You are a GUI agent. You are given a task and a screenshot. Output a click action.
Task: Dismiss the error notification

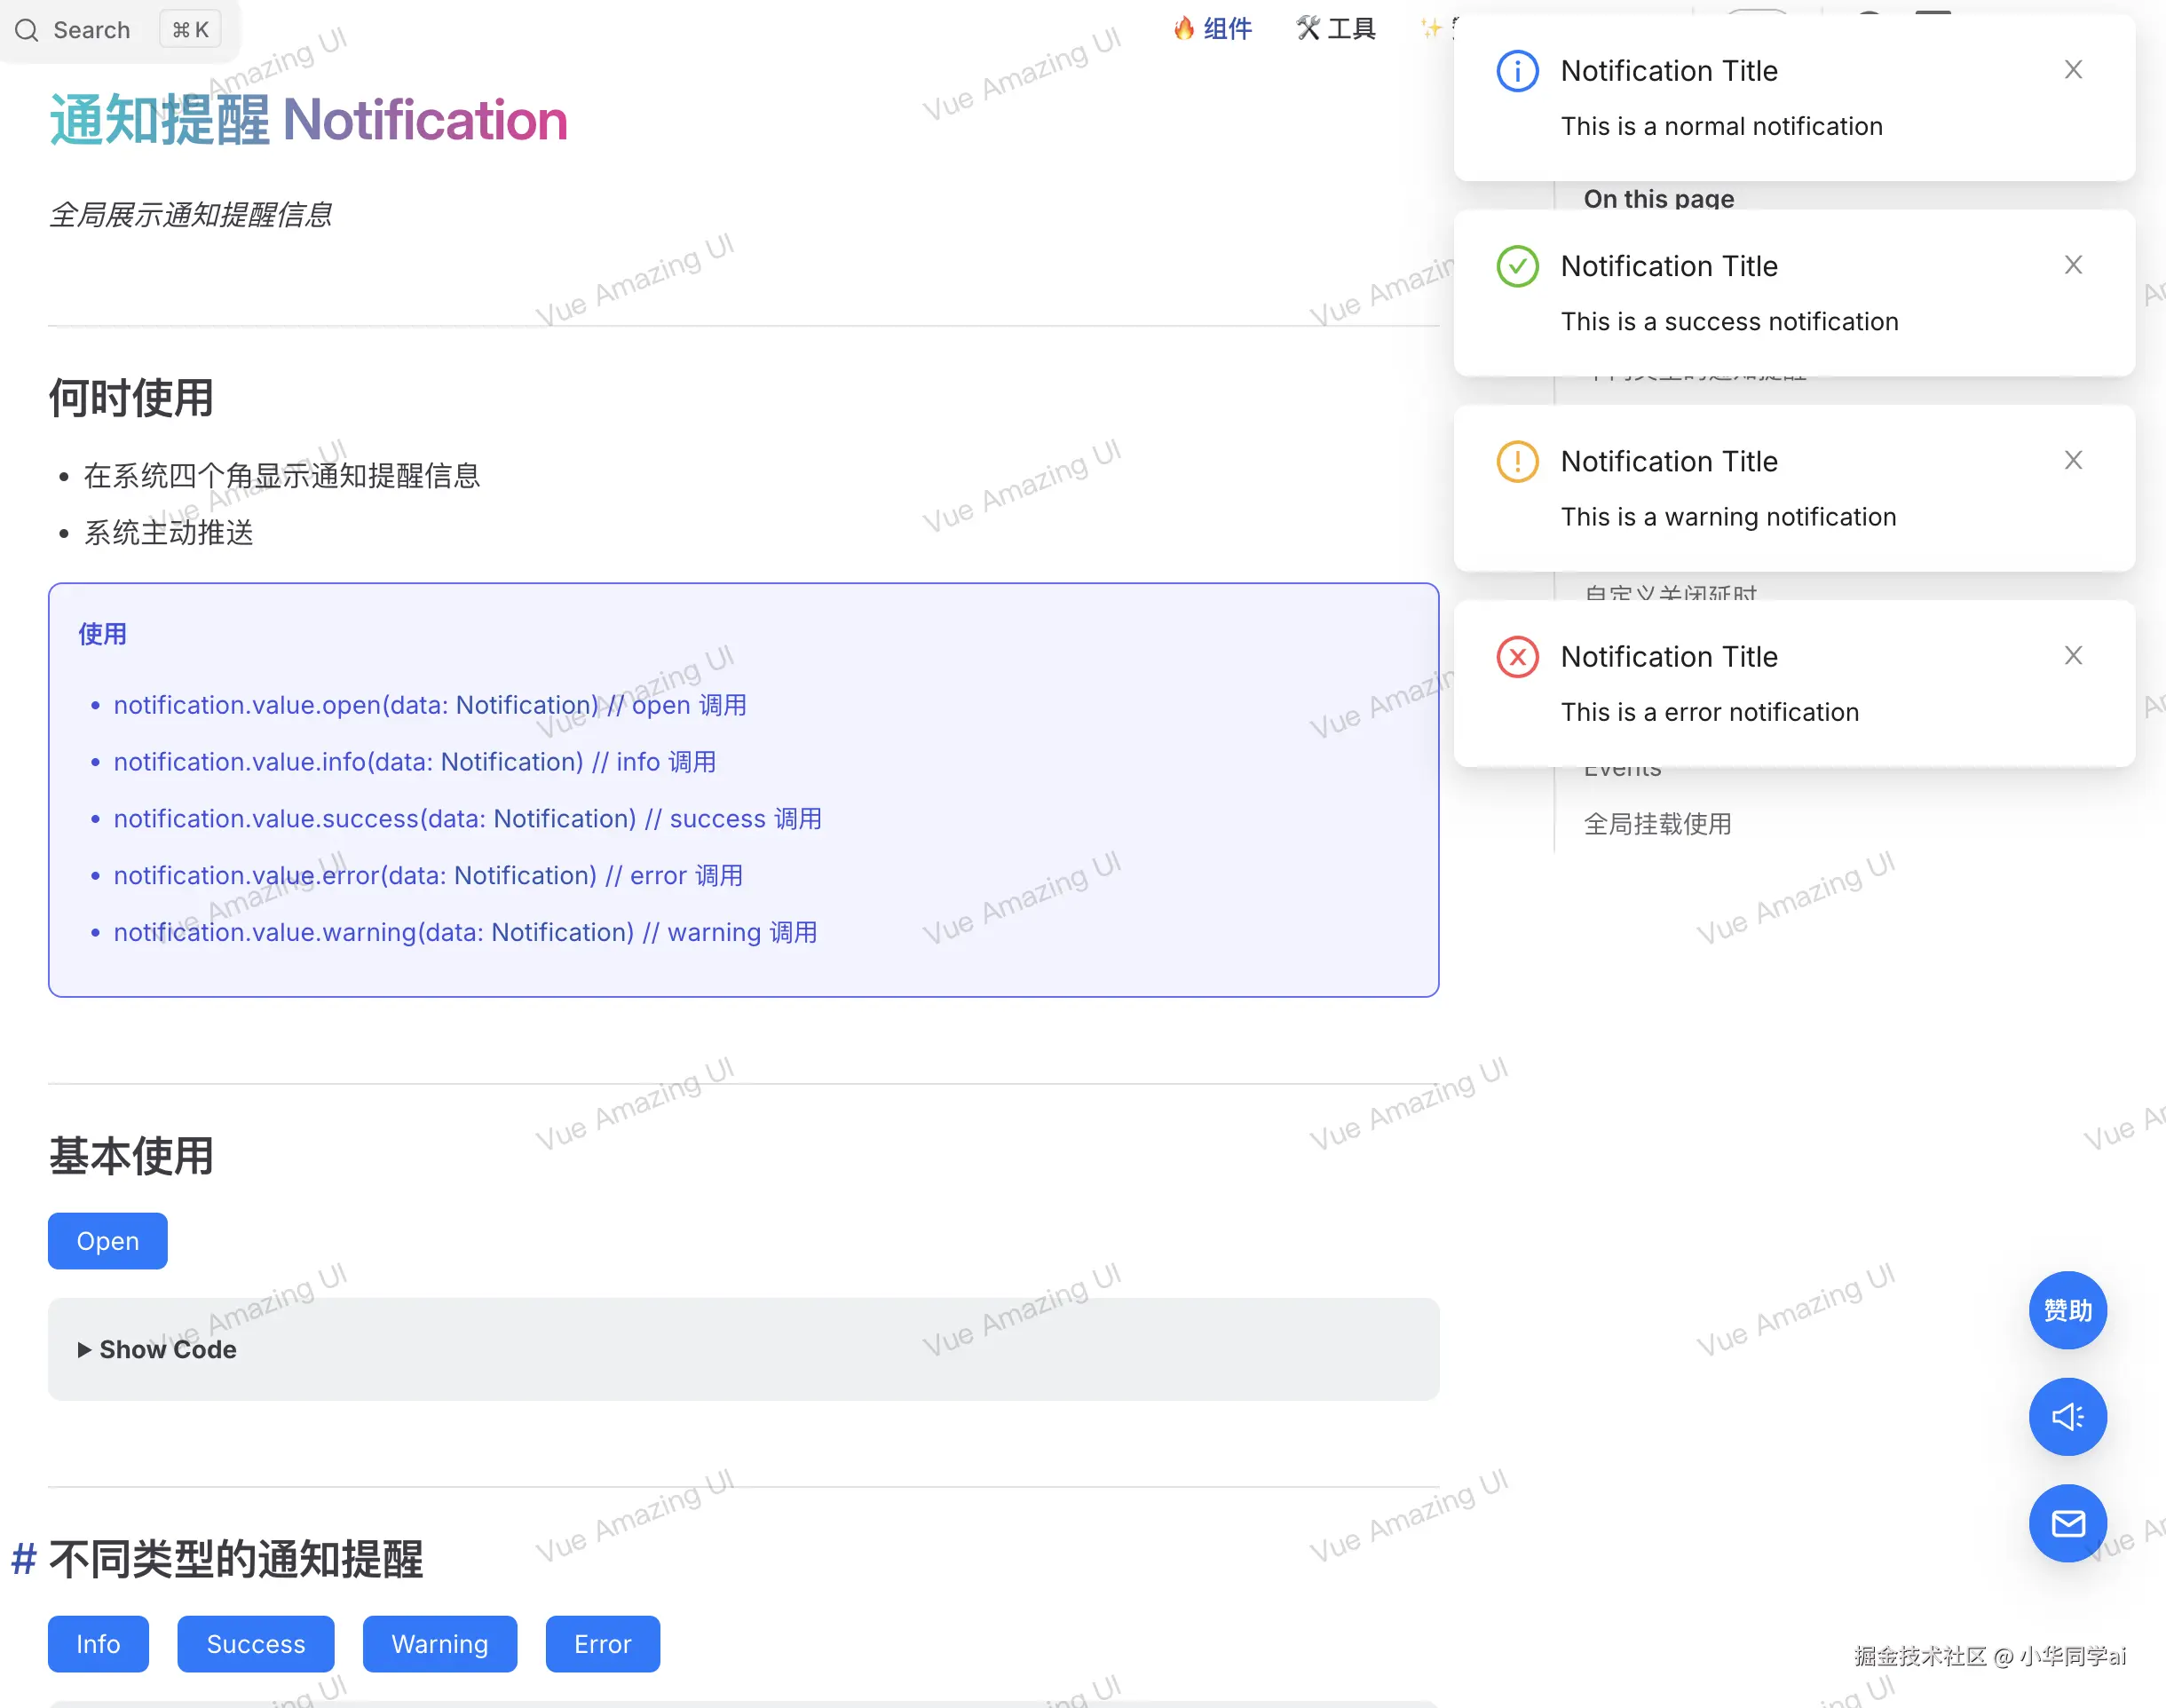(x=2073, y=655)
